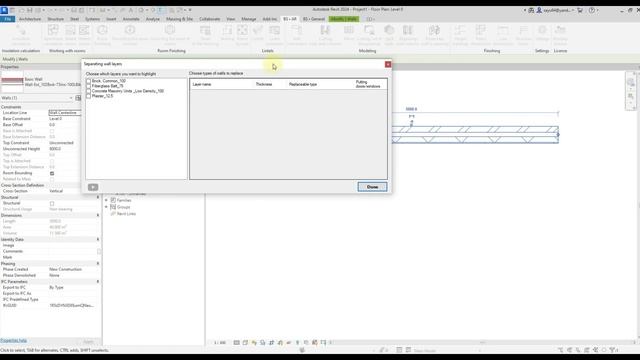Select Revit Links in Project Browser
The width and height of the screenshot is (640, 360).
tap(126, 214)
